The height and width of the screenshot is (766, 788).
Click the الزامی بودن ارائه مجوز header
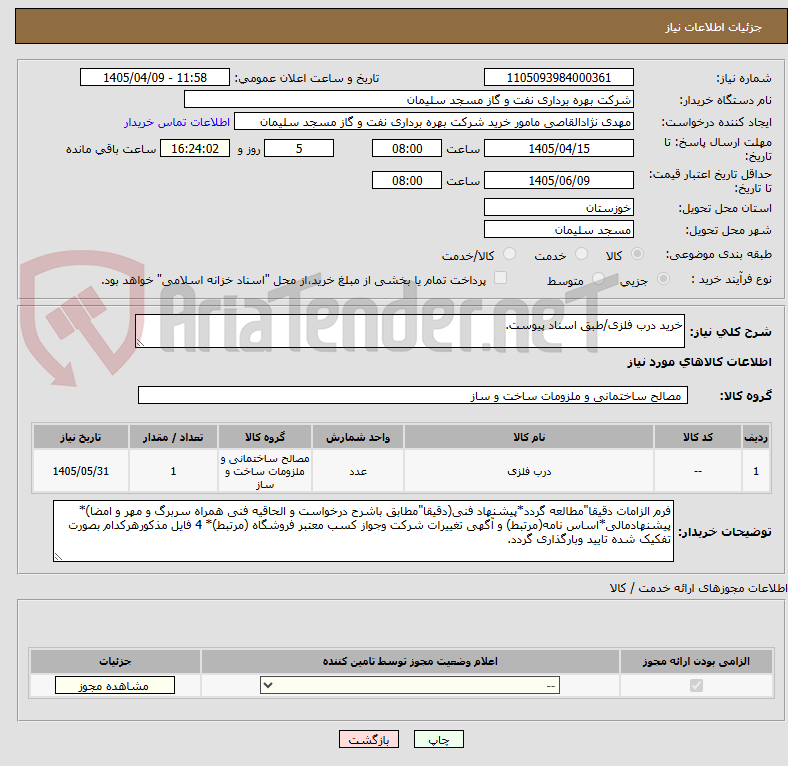(x=696, y=661)
